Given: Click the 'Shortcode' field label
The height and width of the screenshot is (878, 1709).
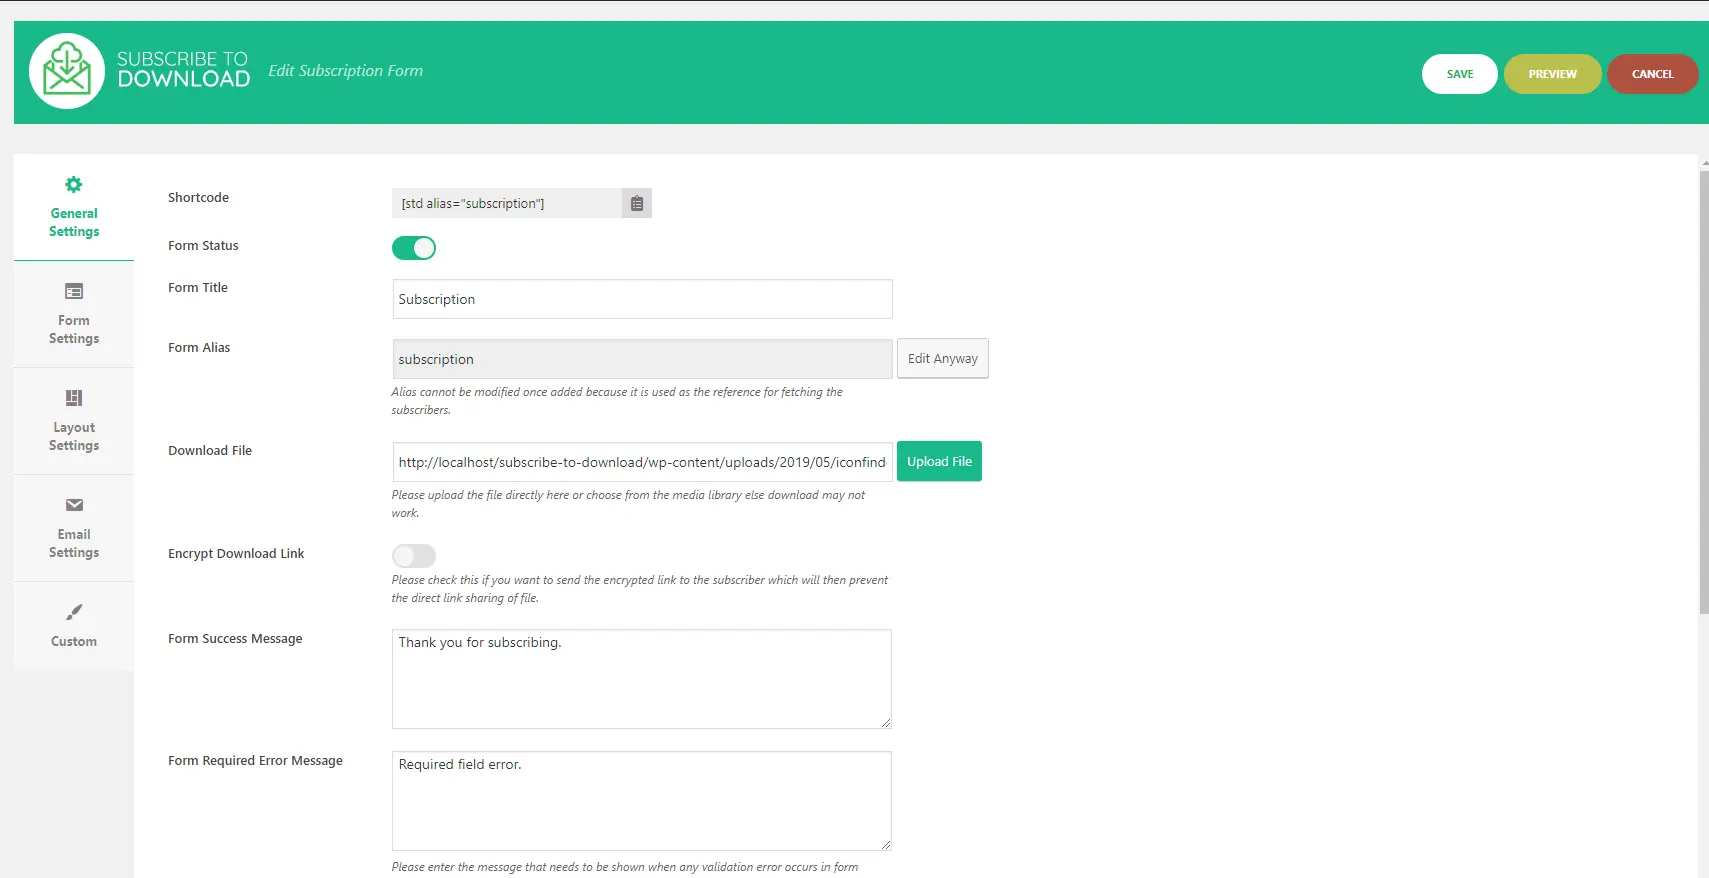Looking at the screenshot, I should 198,197.
